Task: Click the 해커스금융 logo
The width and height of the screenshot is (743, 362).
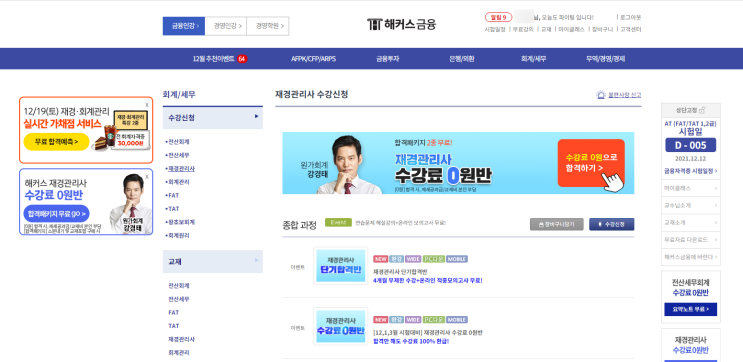Action: [401, 24]
